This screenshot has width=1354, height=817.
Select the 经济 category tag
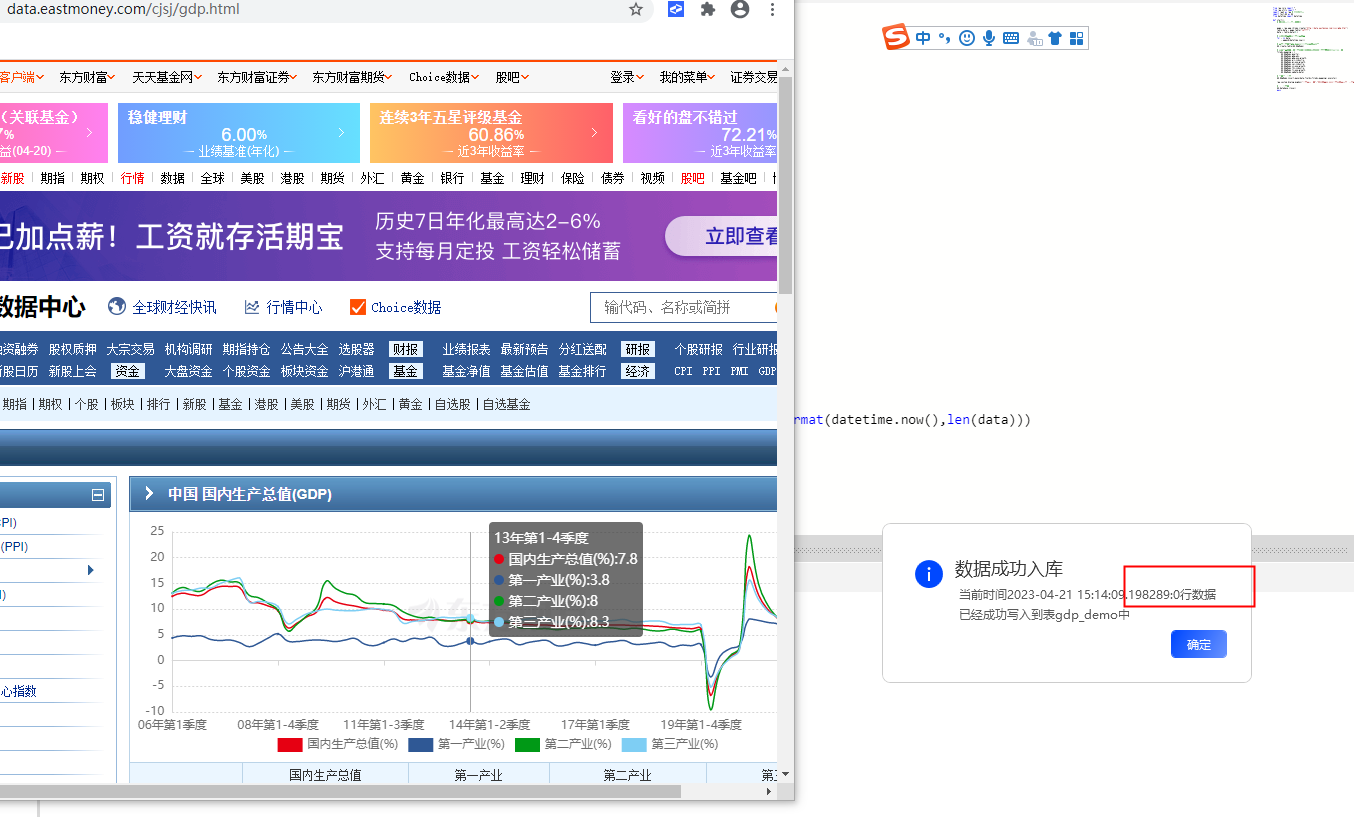[638, 371]
